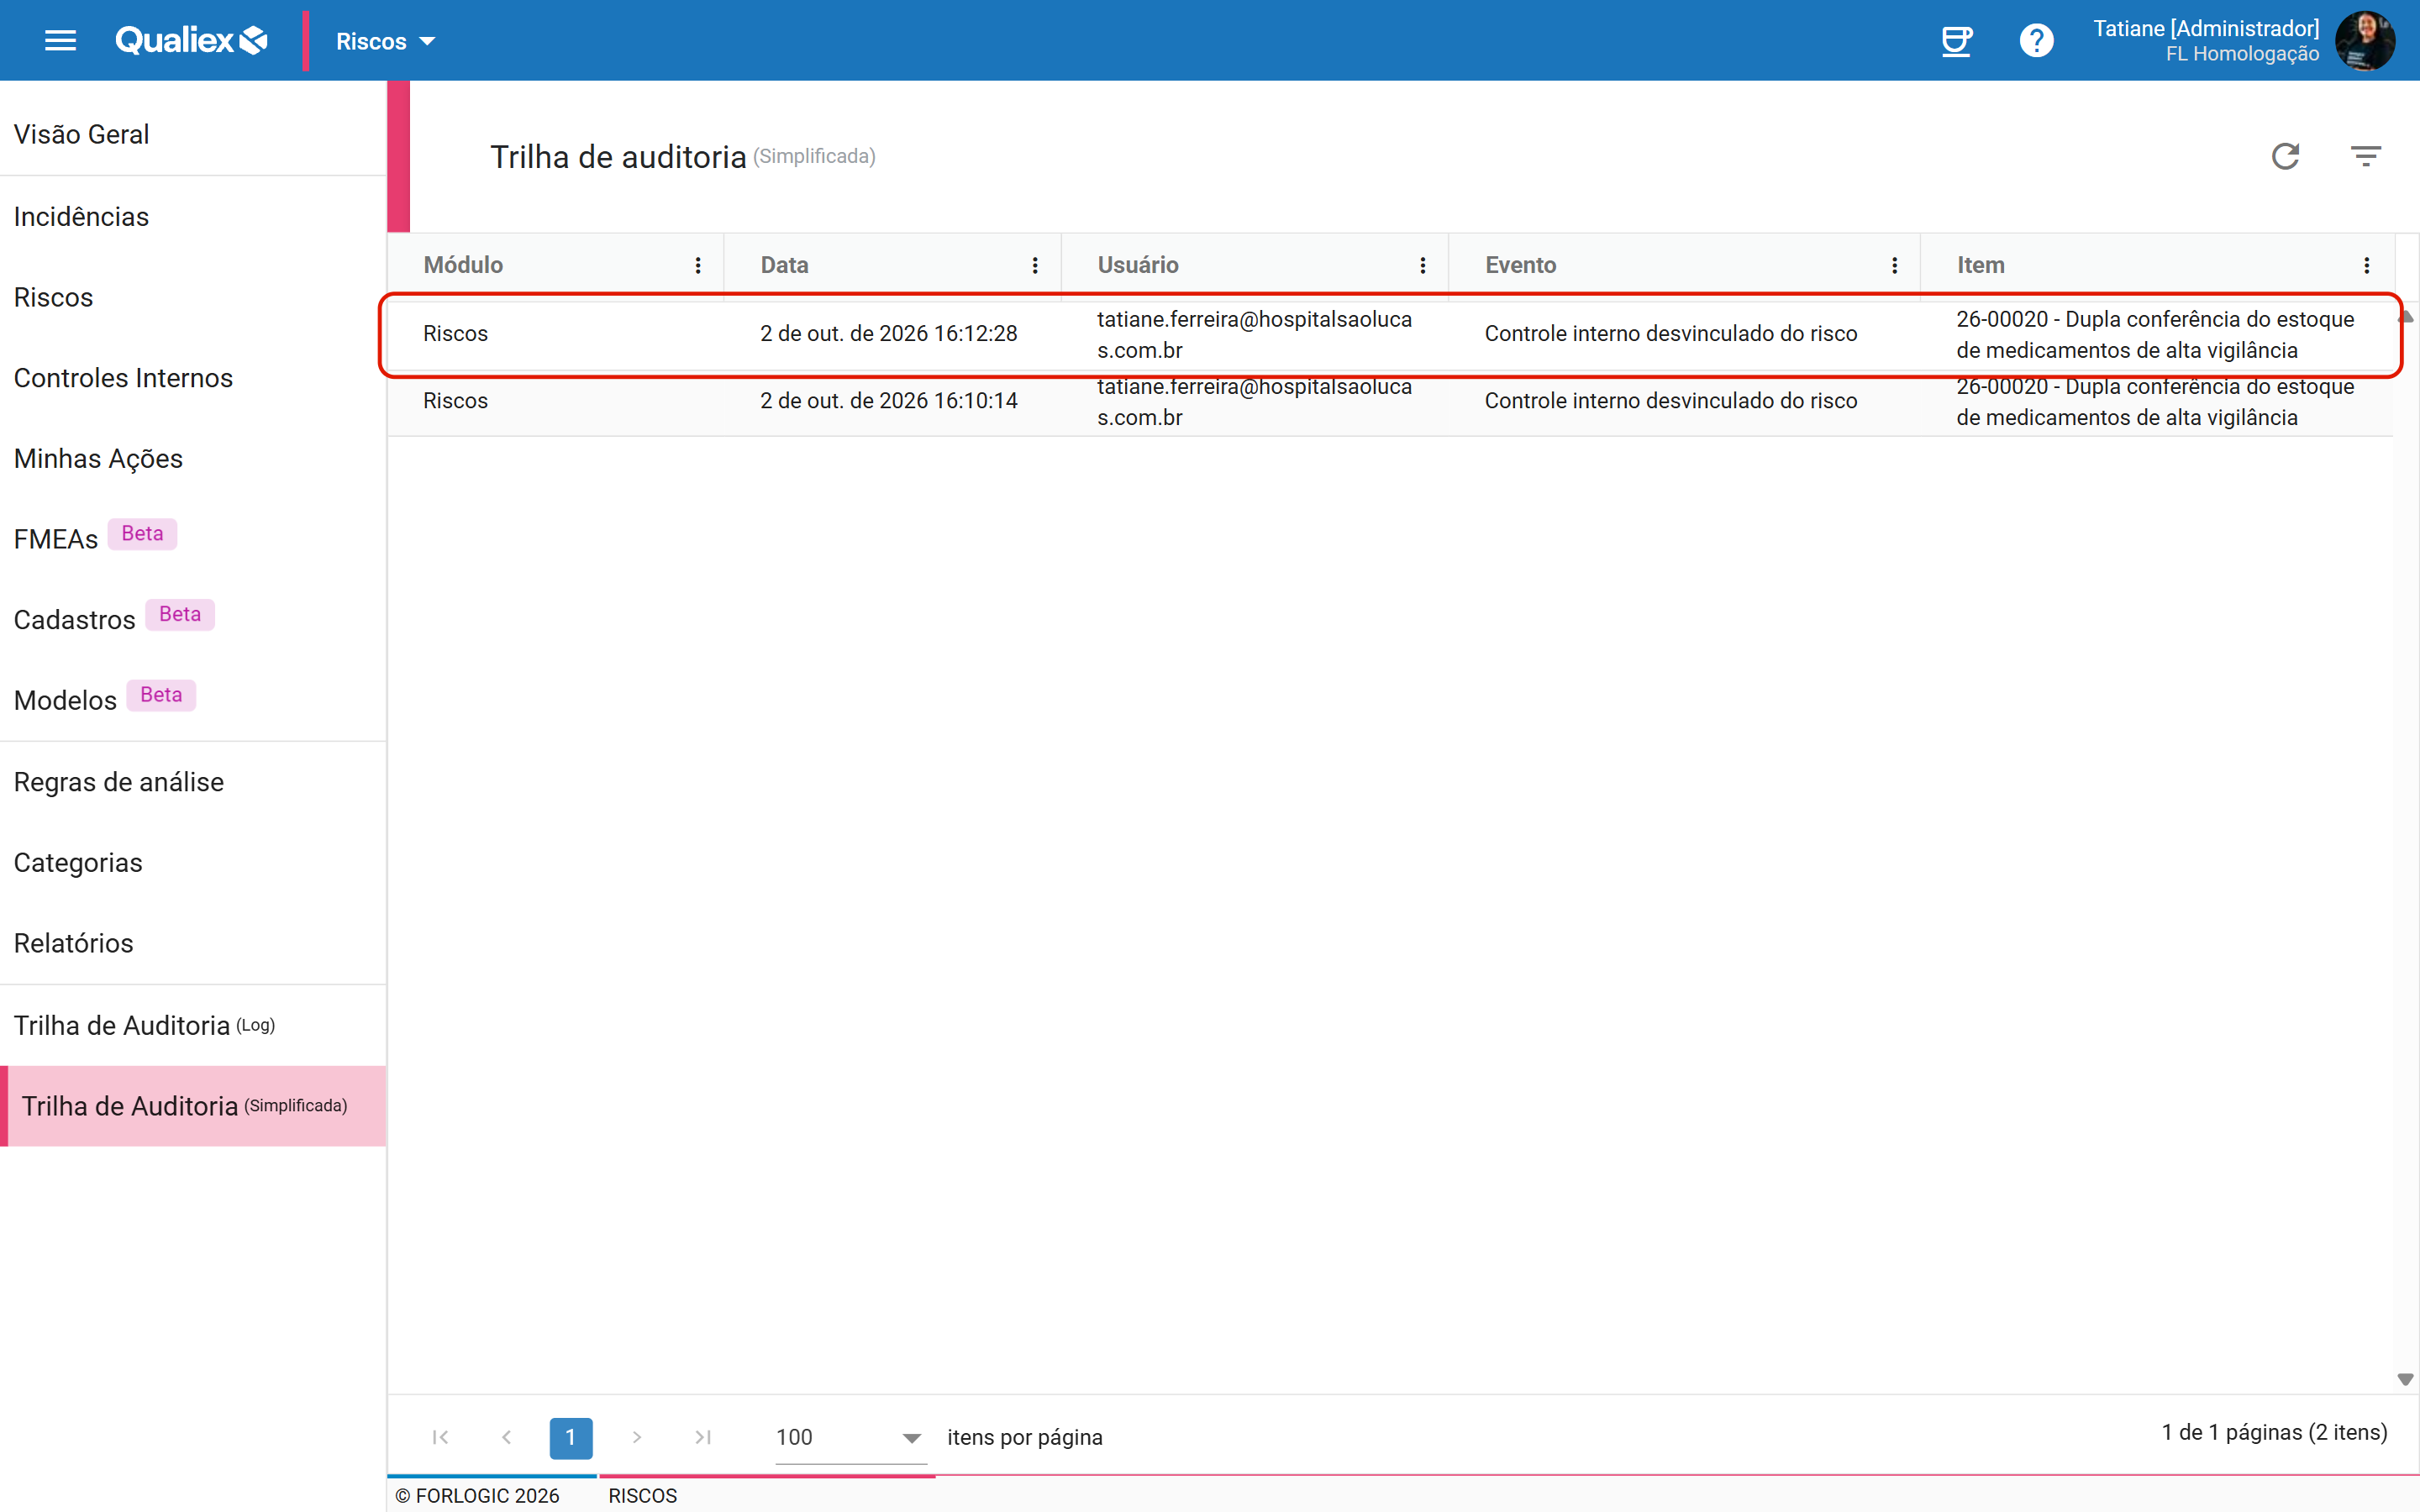The height and width of the screenshot is (1512, 2420).
Task: Sort by the Data column header
Action: (x=784, y=265)
